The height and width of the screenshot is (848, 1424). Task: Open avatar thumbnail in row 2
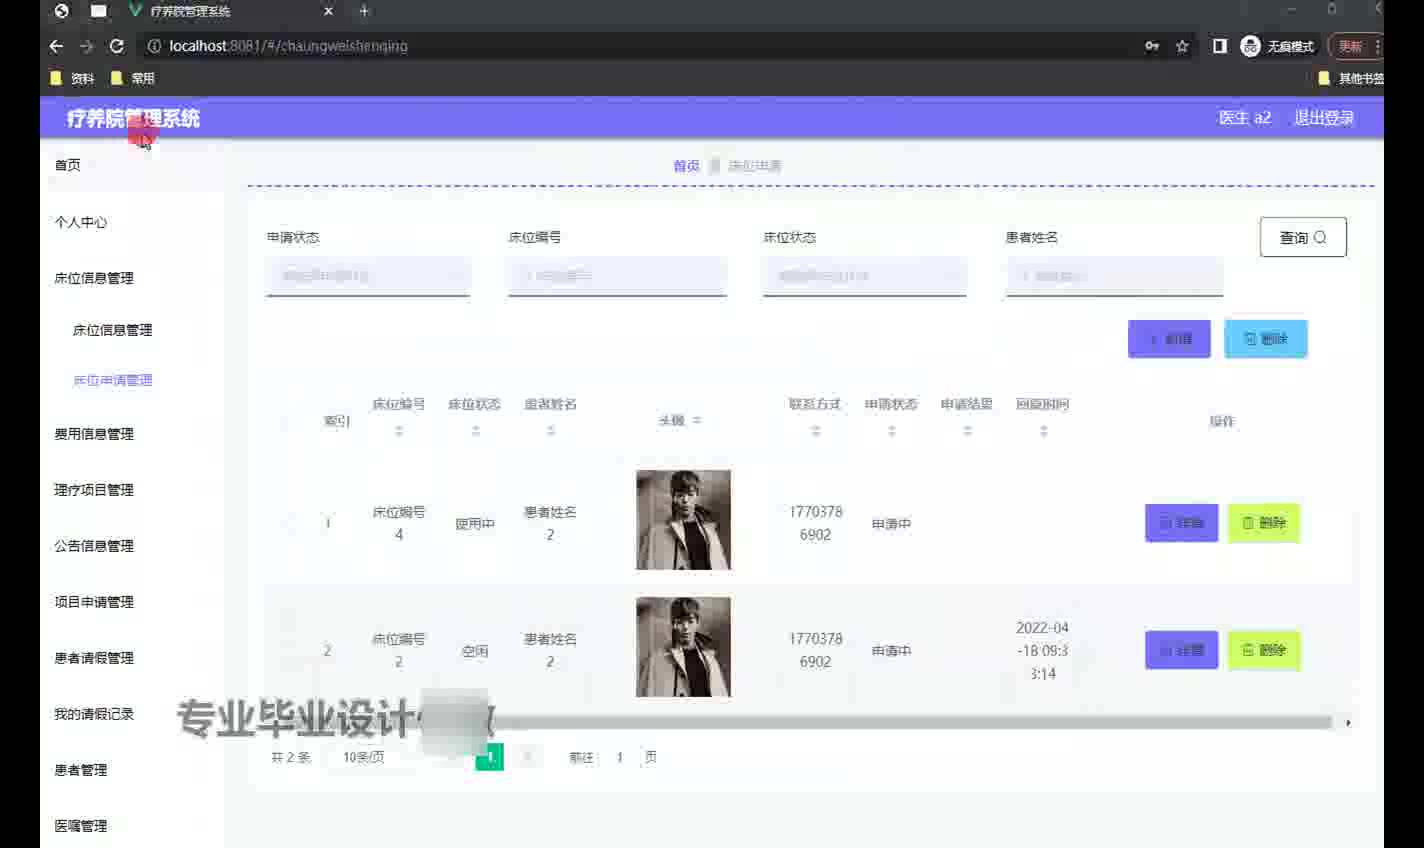point(683,647)
